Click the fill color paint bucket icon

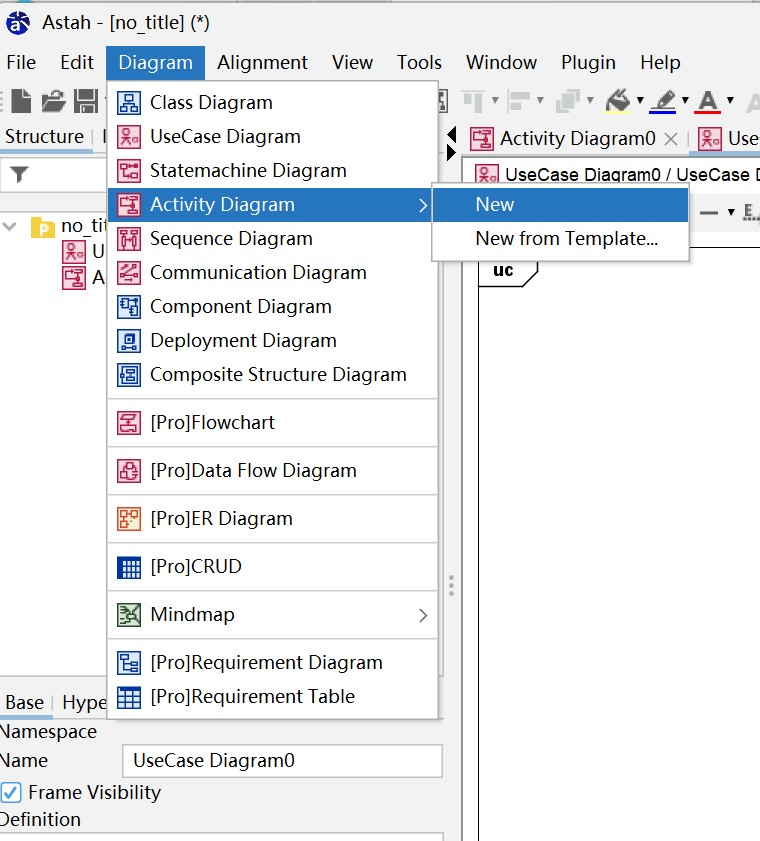[x=618, y=101]
